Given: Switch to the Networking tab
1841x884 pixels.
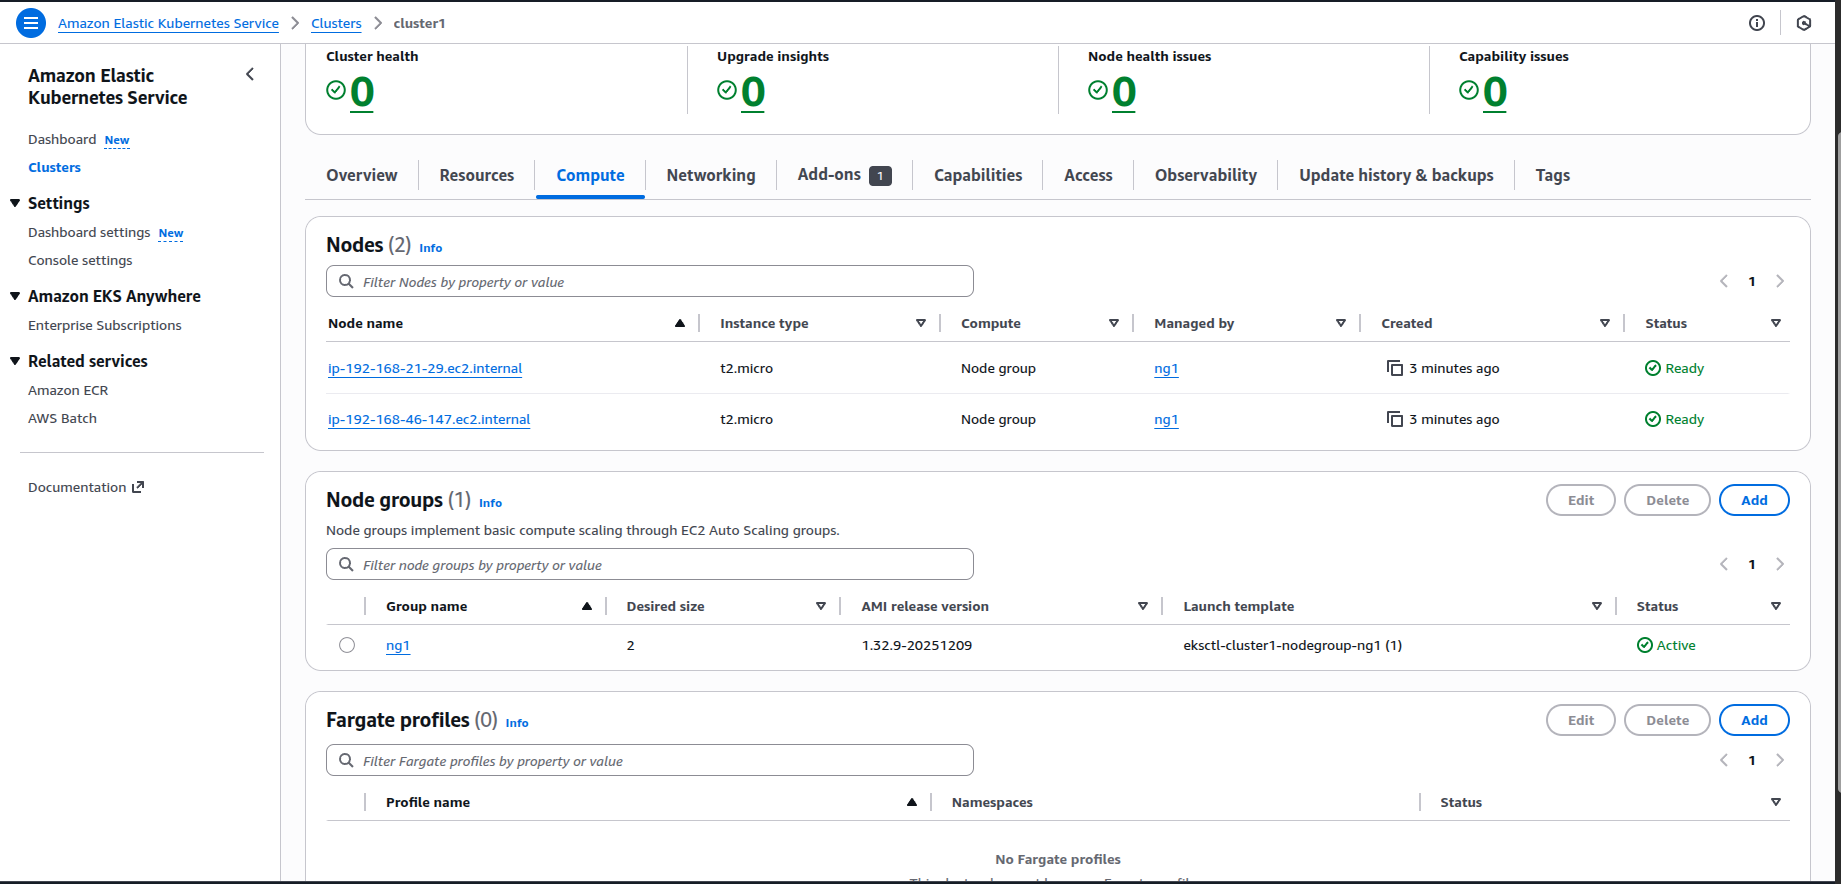Looking at the screenshot, I should 711,175.
